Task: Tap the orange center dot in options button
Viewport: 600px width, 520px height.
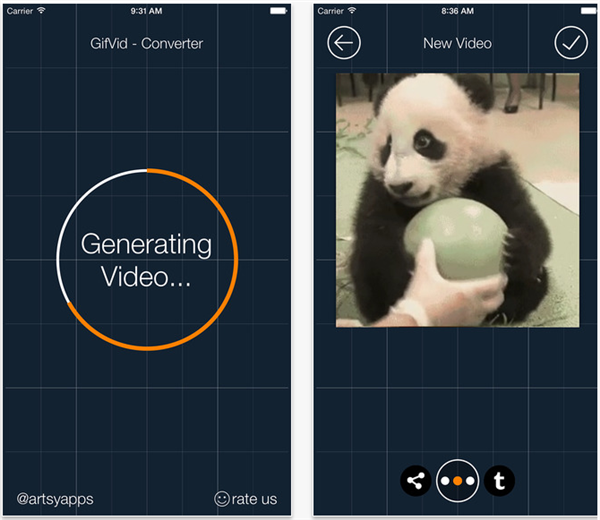Action: click(457, 481)
